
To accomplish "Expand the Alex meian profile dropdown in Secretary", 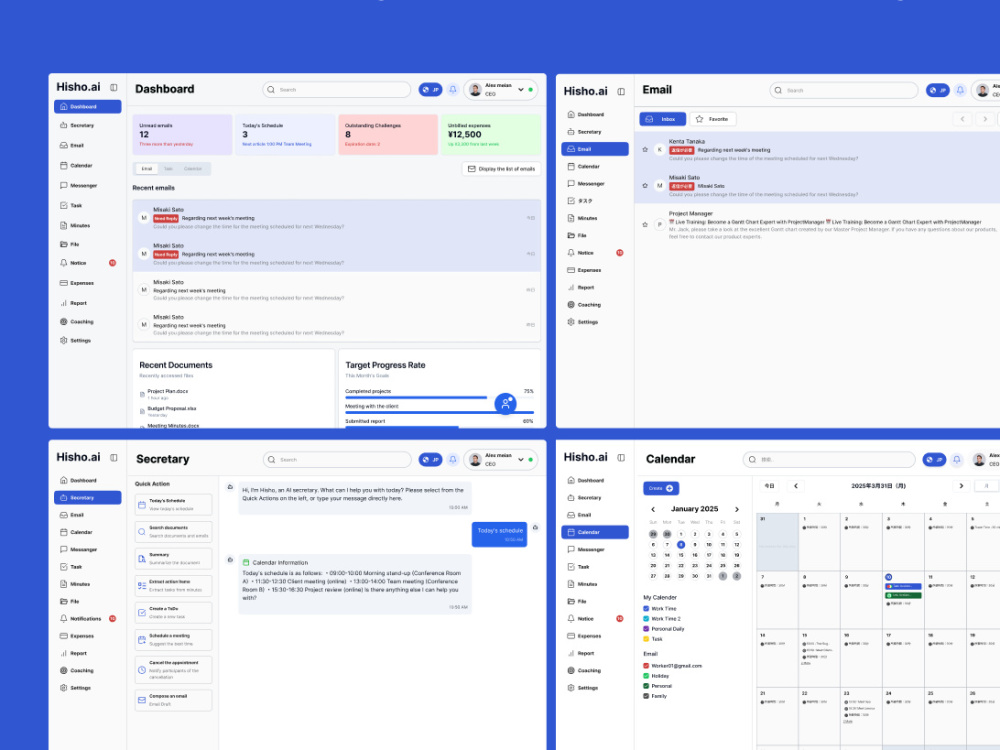I will click(x=520, y=459).
